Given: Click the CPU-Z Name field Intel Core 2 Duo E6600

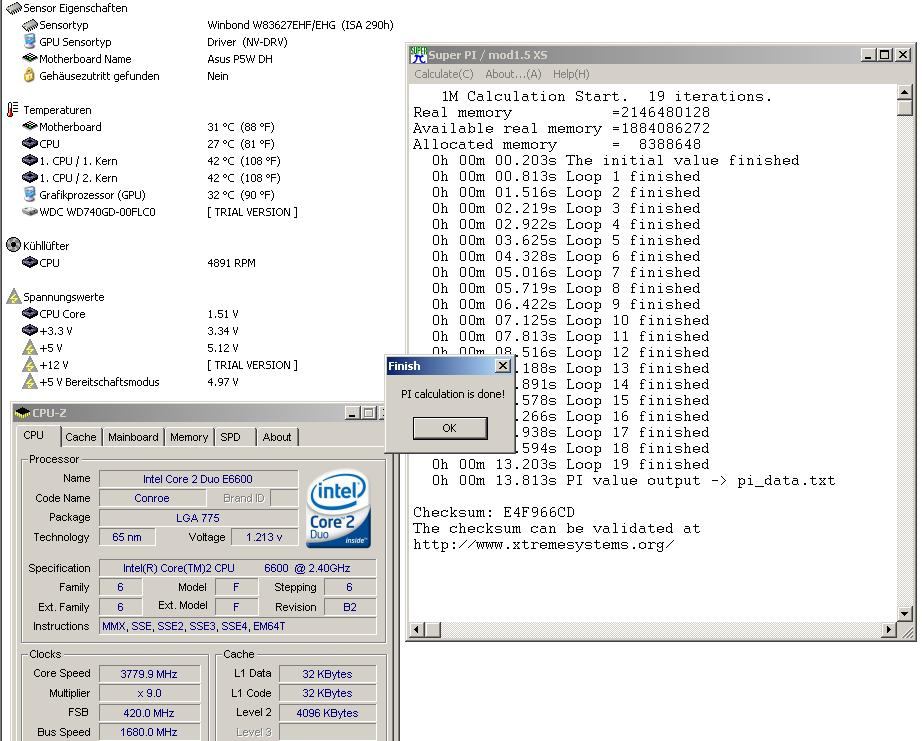Looking at the screenshot, I should pyautogui.click(x=198, y=479).
